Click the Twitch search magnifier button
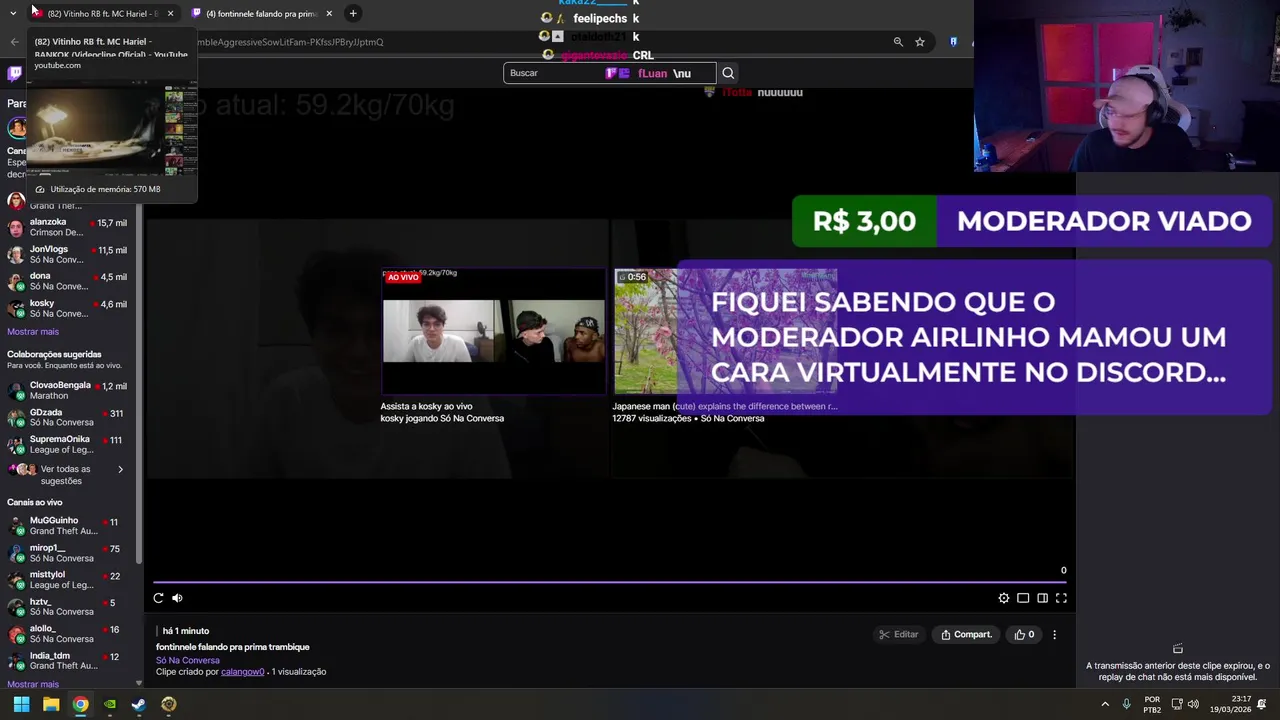This screenshot has height=720, width=1280. (x=728, y=73)
